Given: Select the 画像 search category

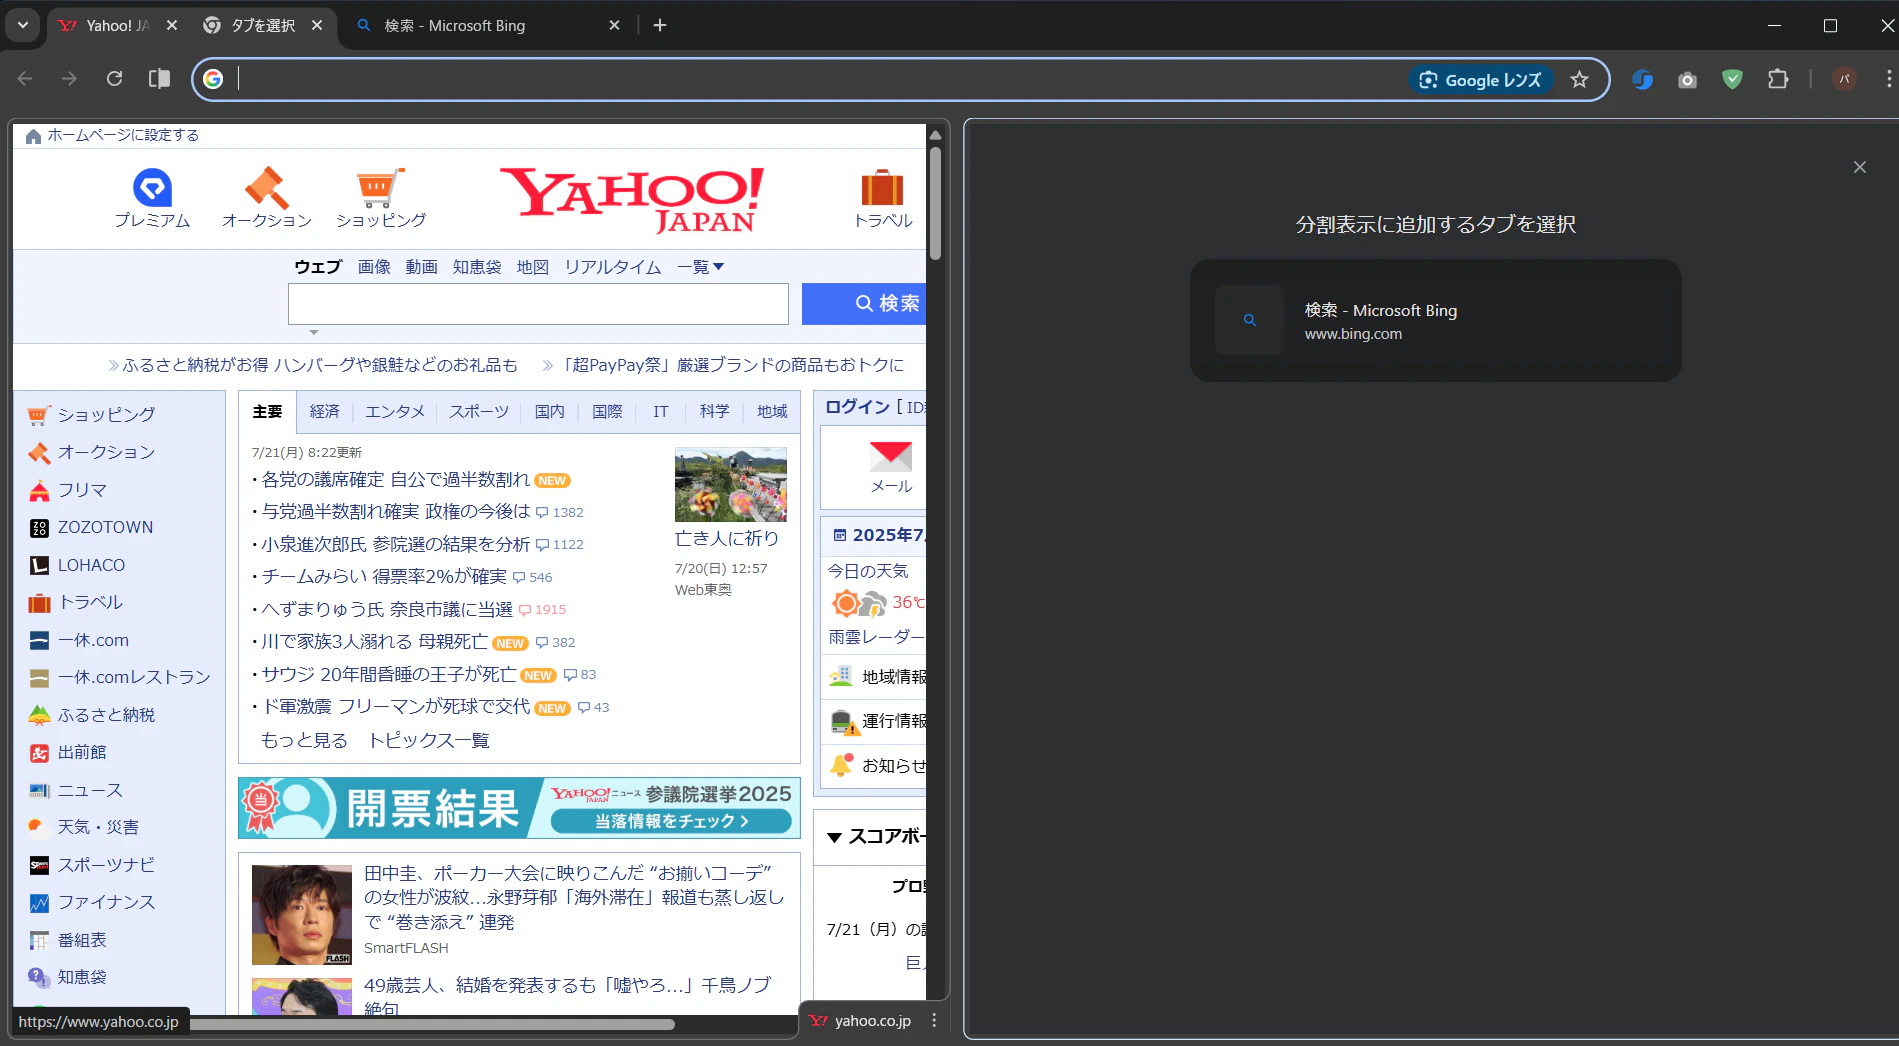Looking at the screenshot, I should coord(374,267).
